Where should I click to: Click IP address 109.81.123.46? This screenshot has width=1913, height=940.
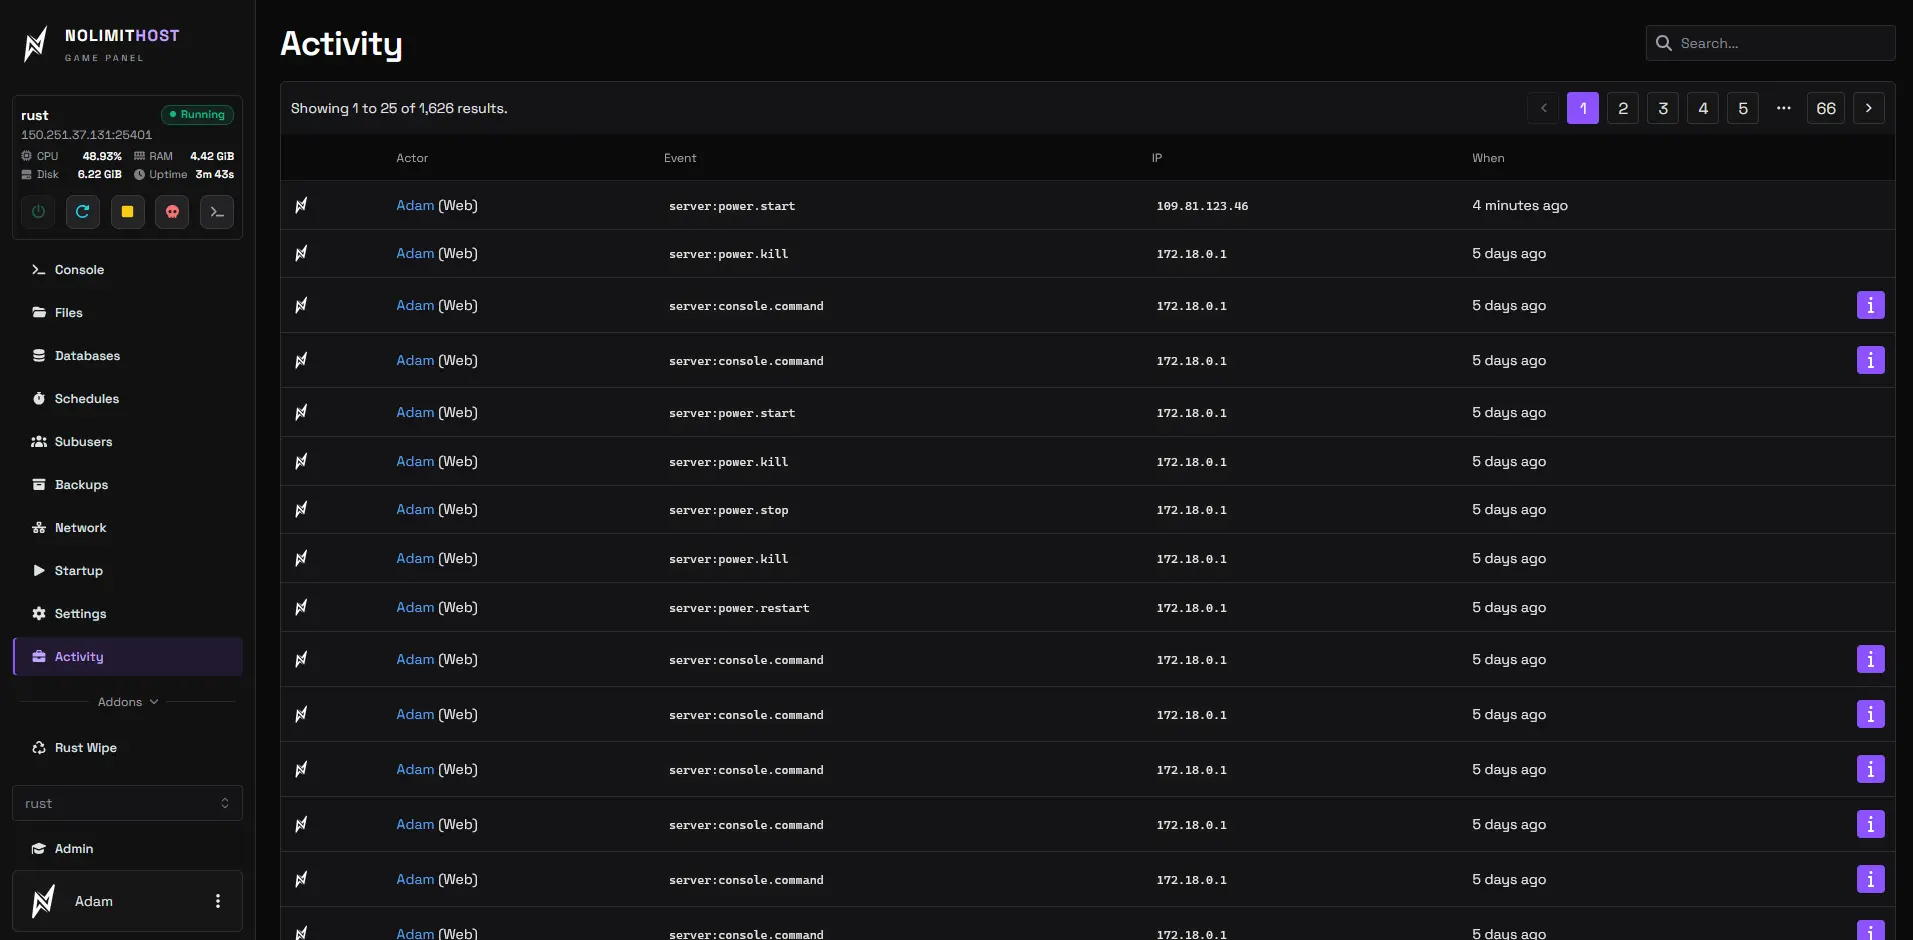pos(1202,206)
